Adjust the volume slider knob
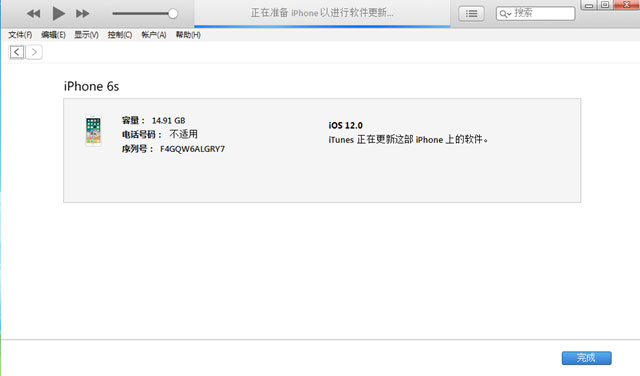 173,13
